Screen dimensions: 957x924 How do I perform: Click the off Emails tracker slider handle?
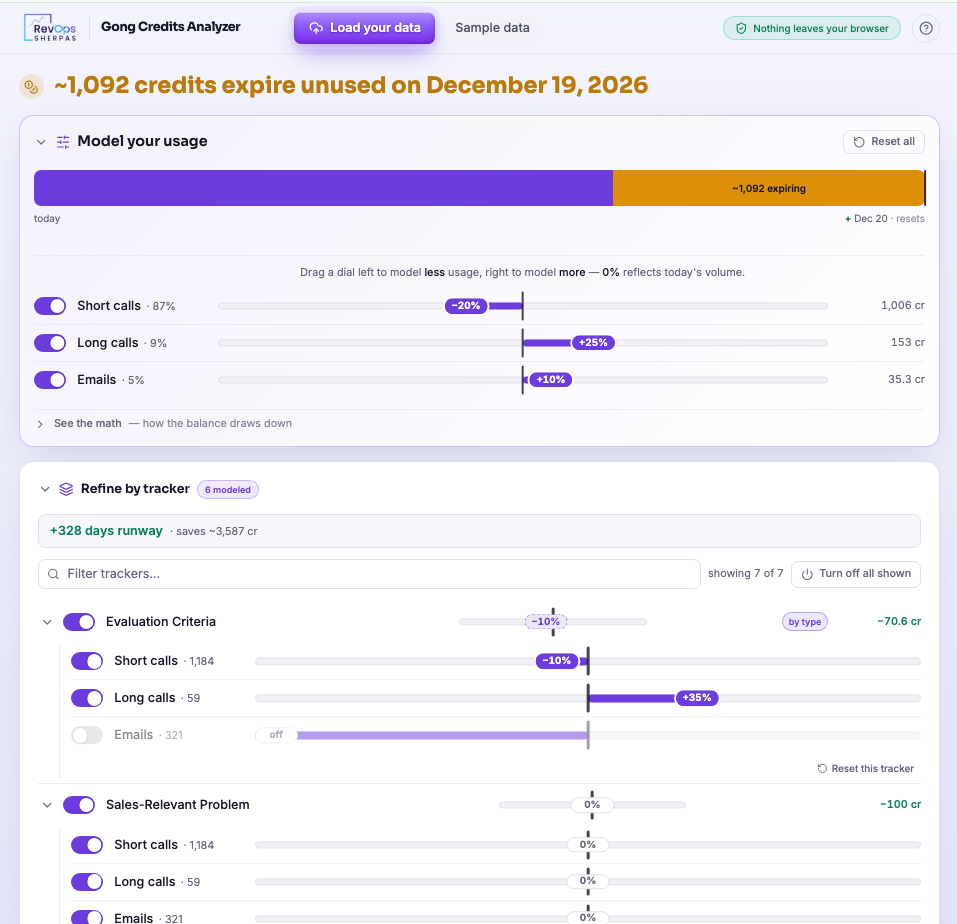point(276,735)
